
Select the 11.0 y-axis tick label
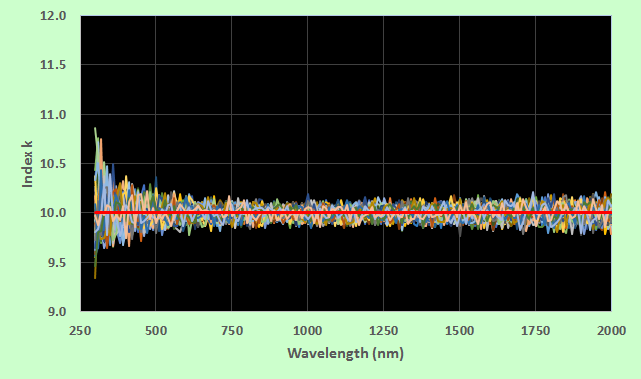(x=53, y=114)
